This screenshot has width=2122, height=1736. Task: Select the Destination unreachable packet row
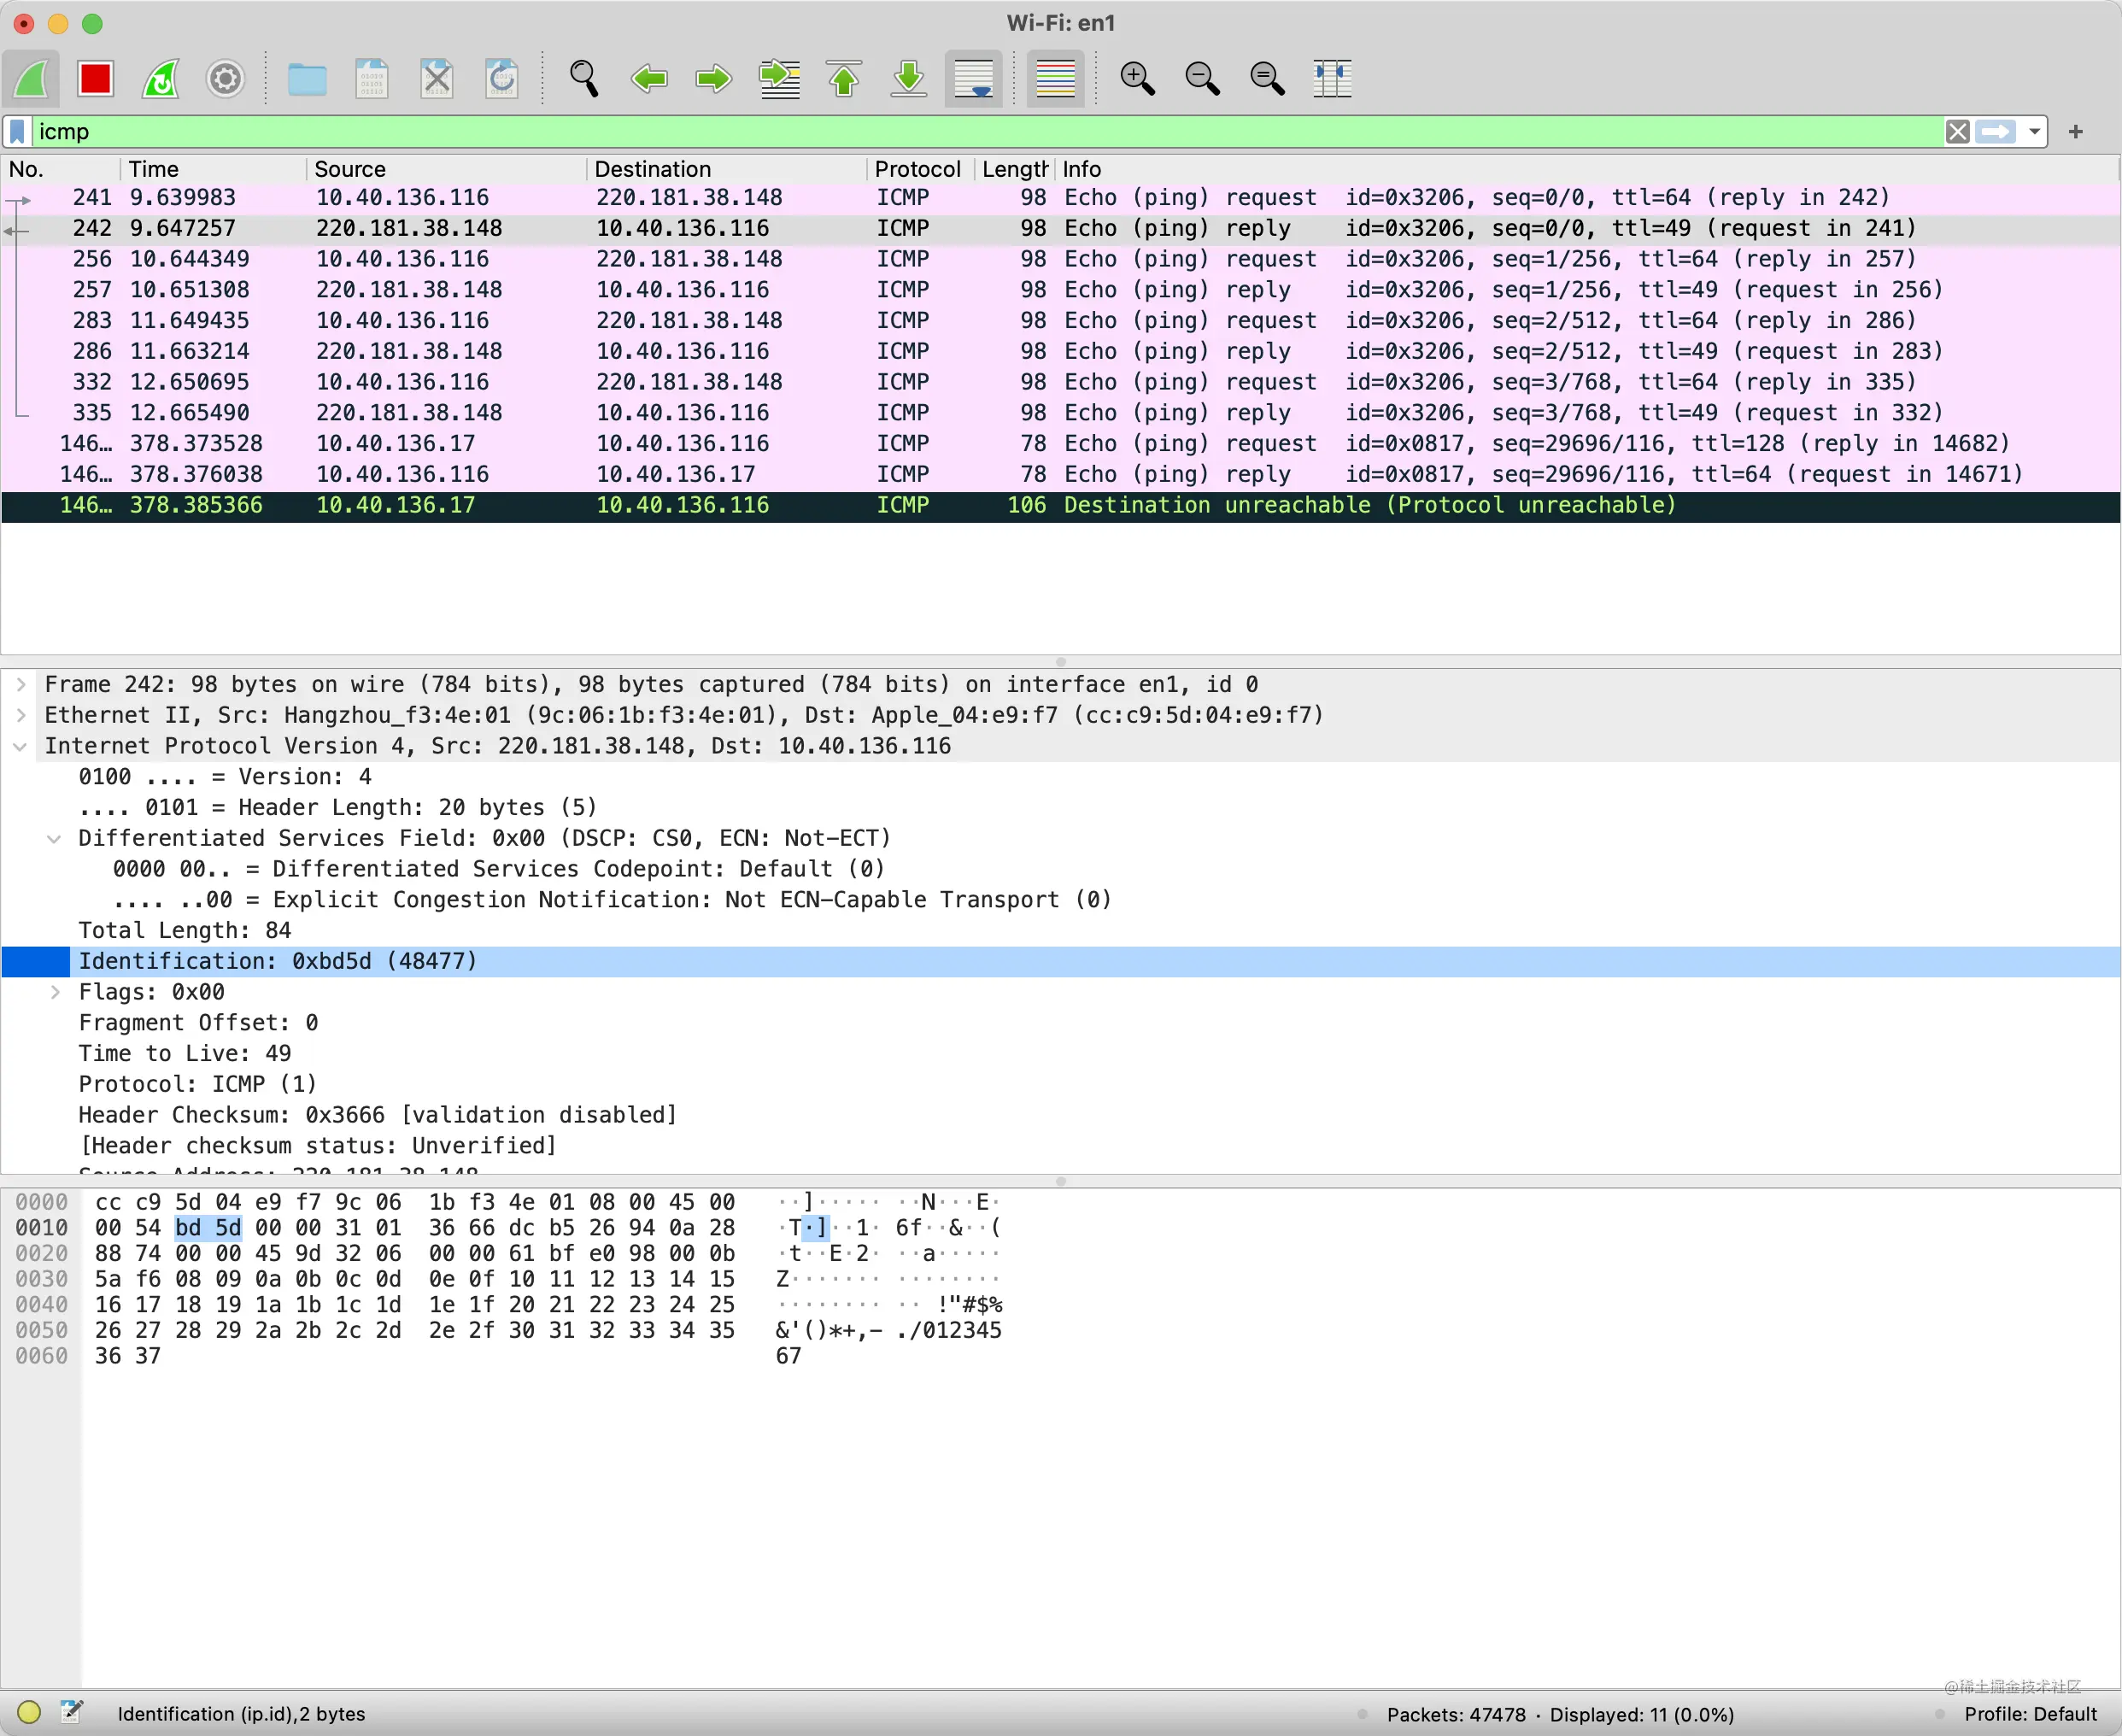pos(1060,505)
